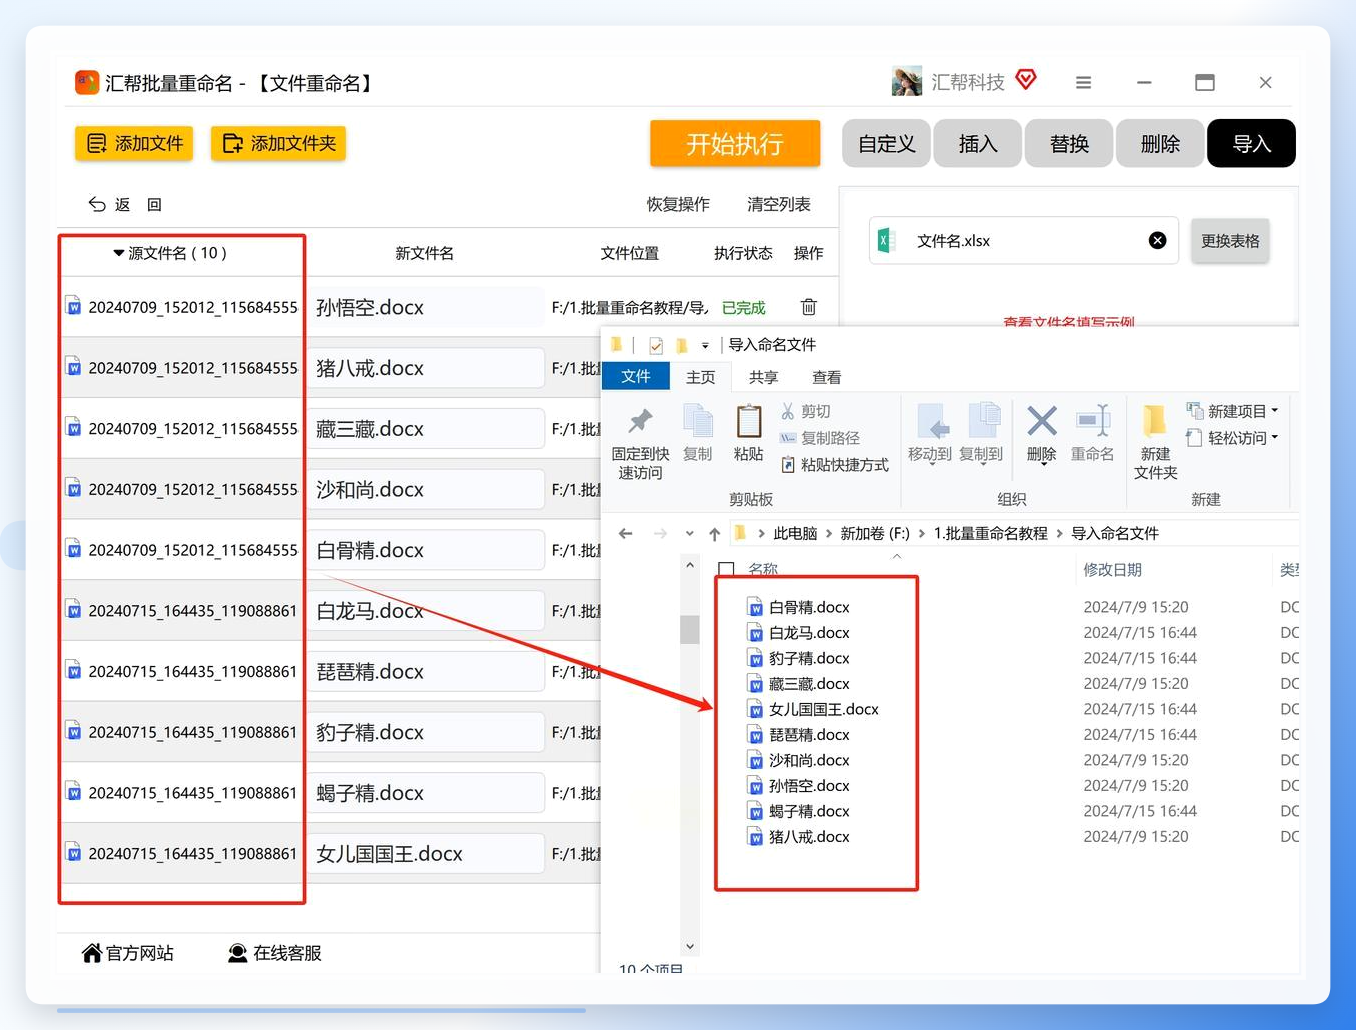Sort by 源文件名 column header arrow
Screen dimensions: 1356x1030
pyautogui.click(x=119, y=253)
